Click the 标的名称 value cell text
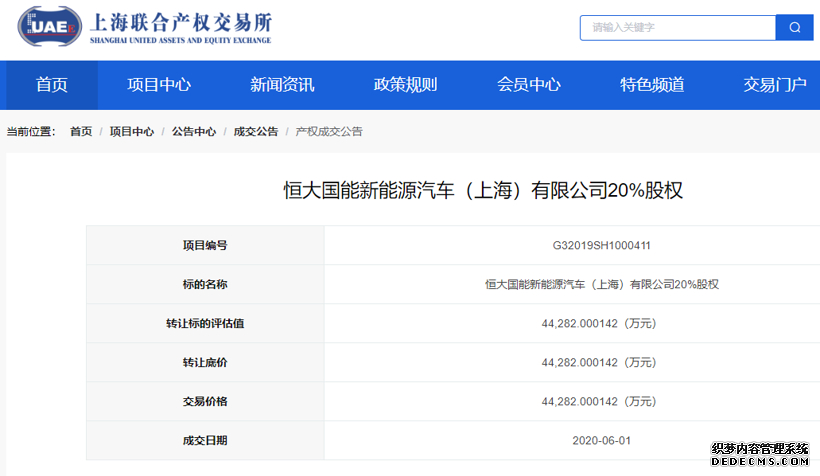 602,285
